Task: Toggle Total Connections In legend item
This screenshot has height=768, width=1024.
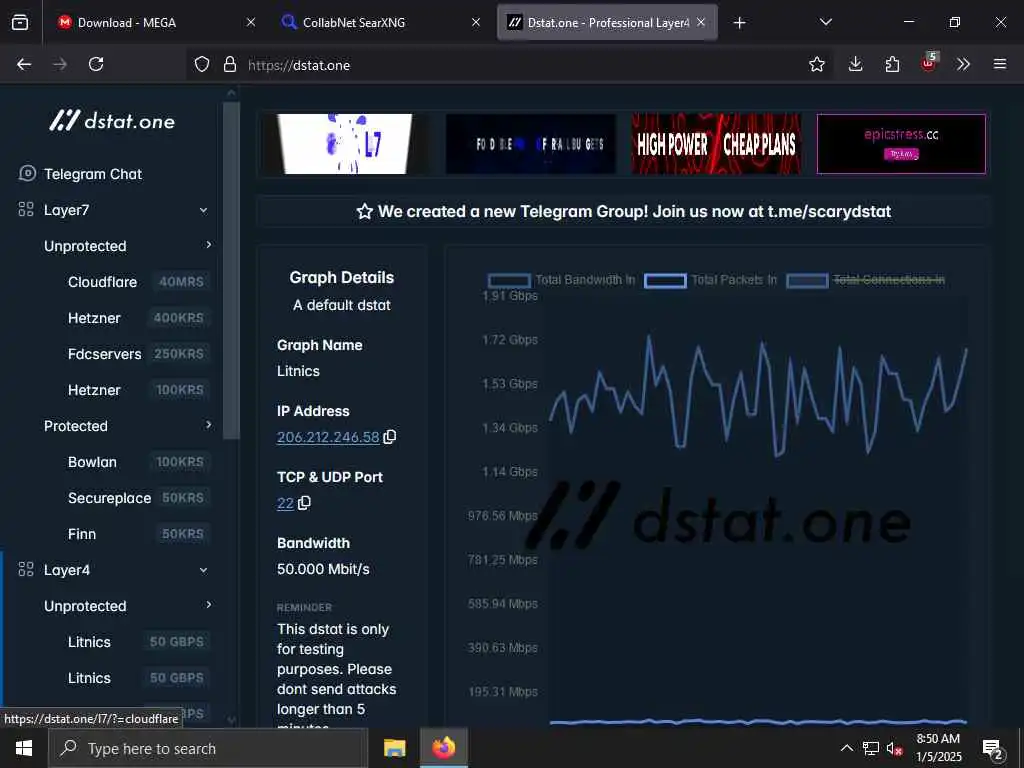Action: pos(865,280)
